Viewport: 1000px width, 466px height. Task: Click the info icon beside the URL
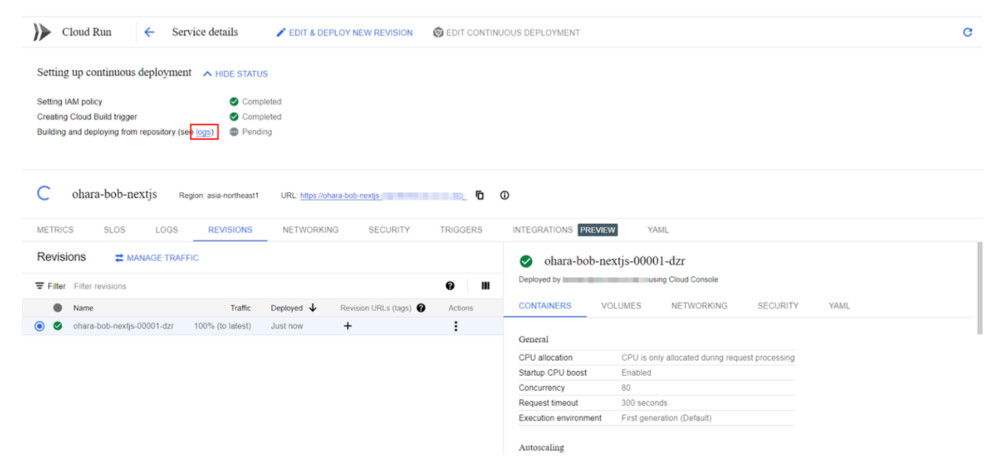coord(504,195)
